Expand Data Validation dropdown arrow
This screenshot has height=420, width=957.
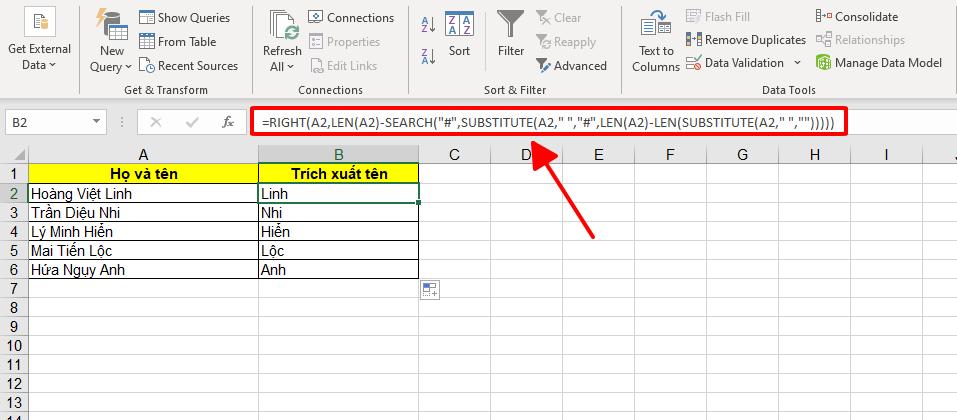797,62
